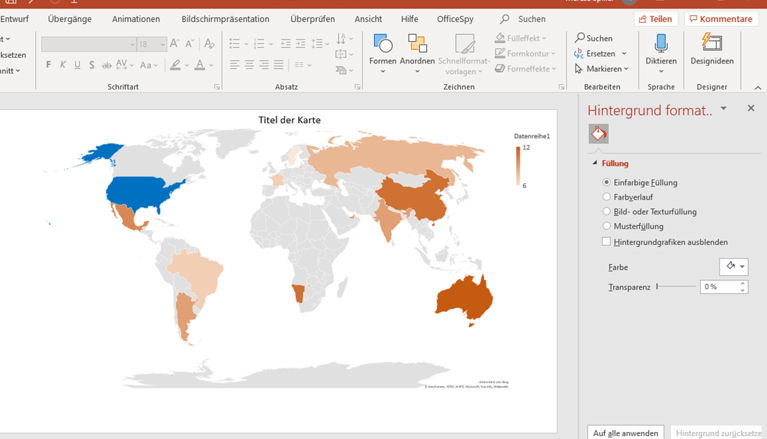Decrease font size with the small A icon

click(190, 44)
